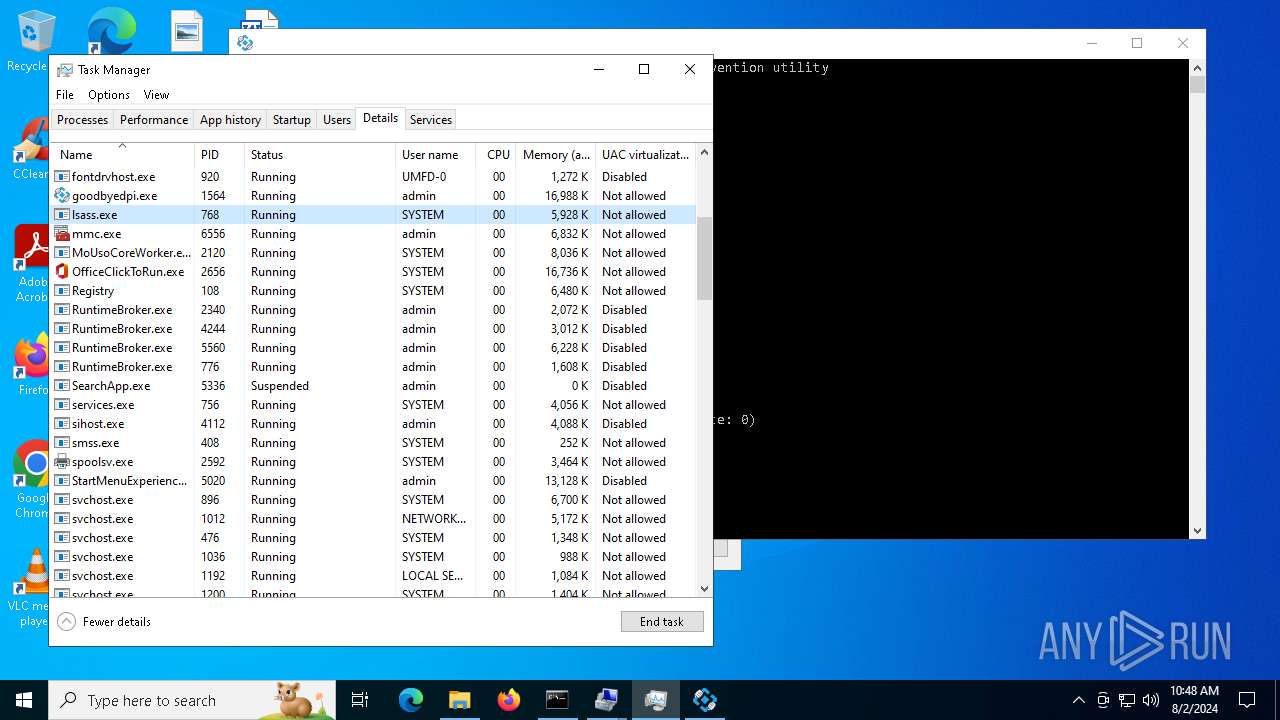Image resolution: width=1280 pixels, height=720 pixels.
Task: Switch to the command prompt taskbar icon
Action: coord(558,700)
